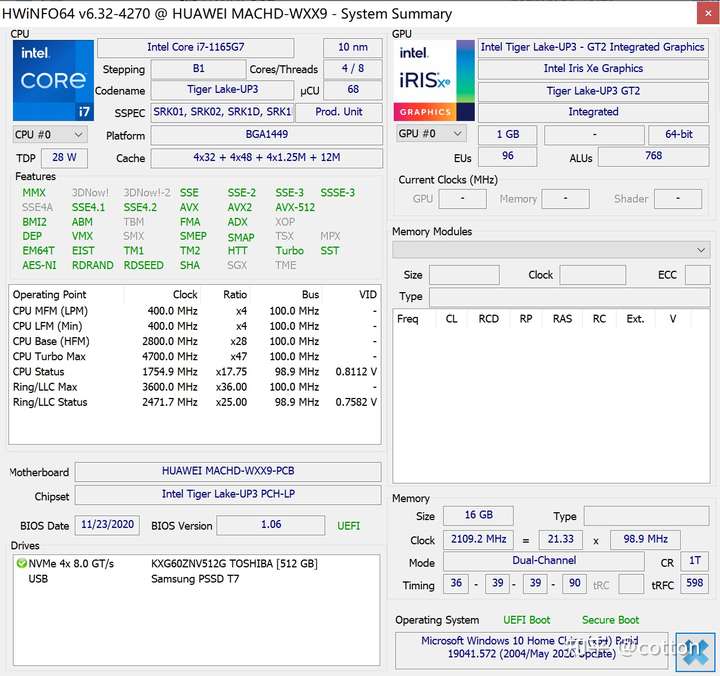Click the SGX feature label
The height and width of the screenshot is (676, 720).
[237, 265]
